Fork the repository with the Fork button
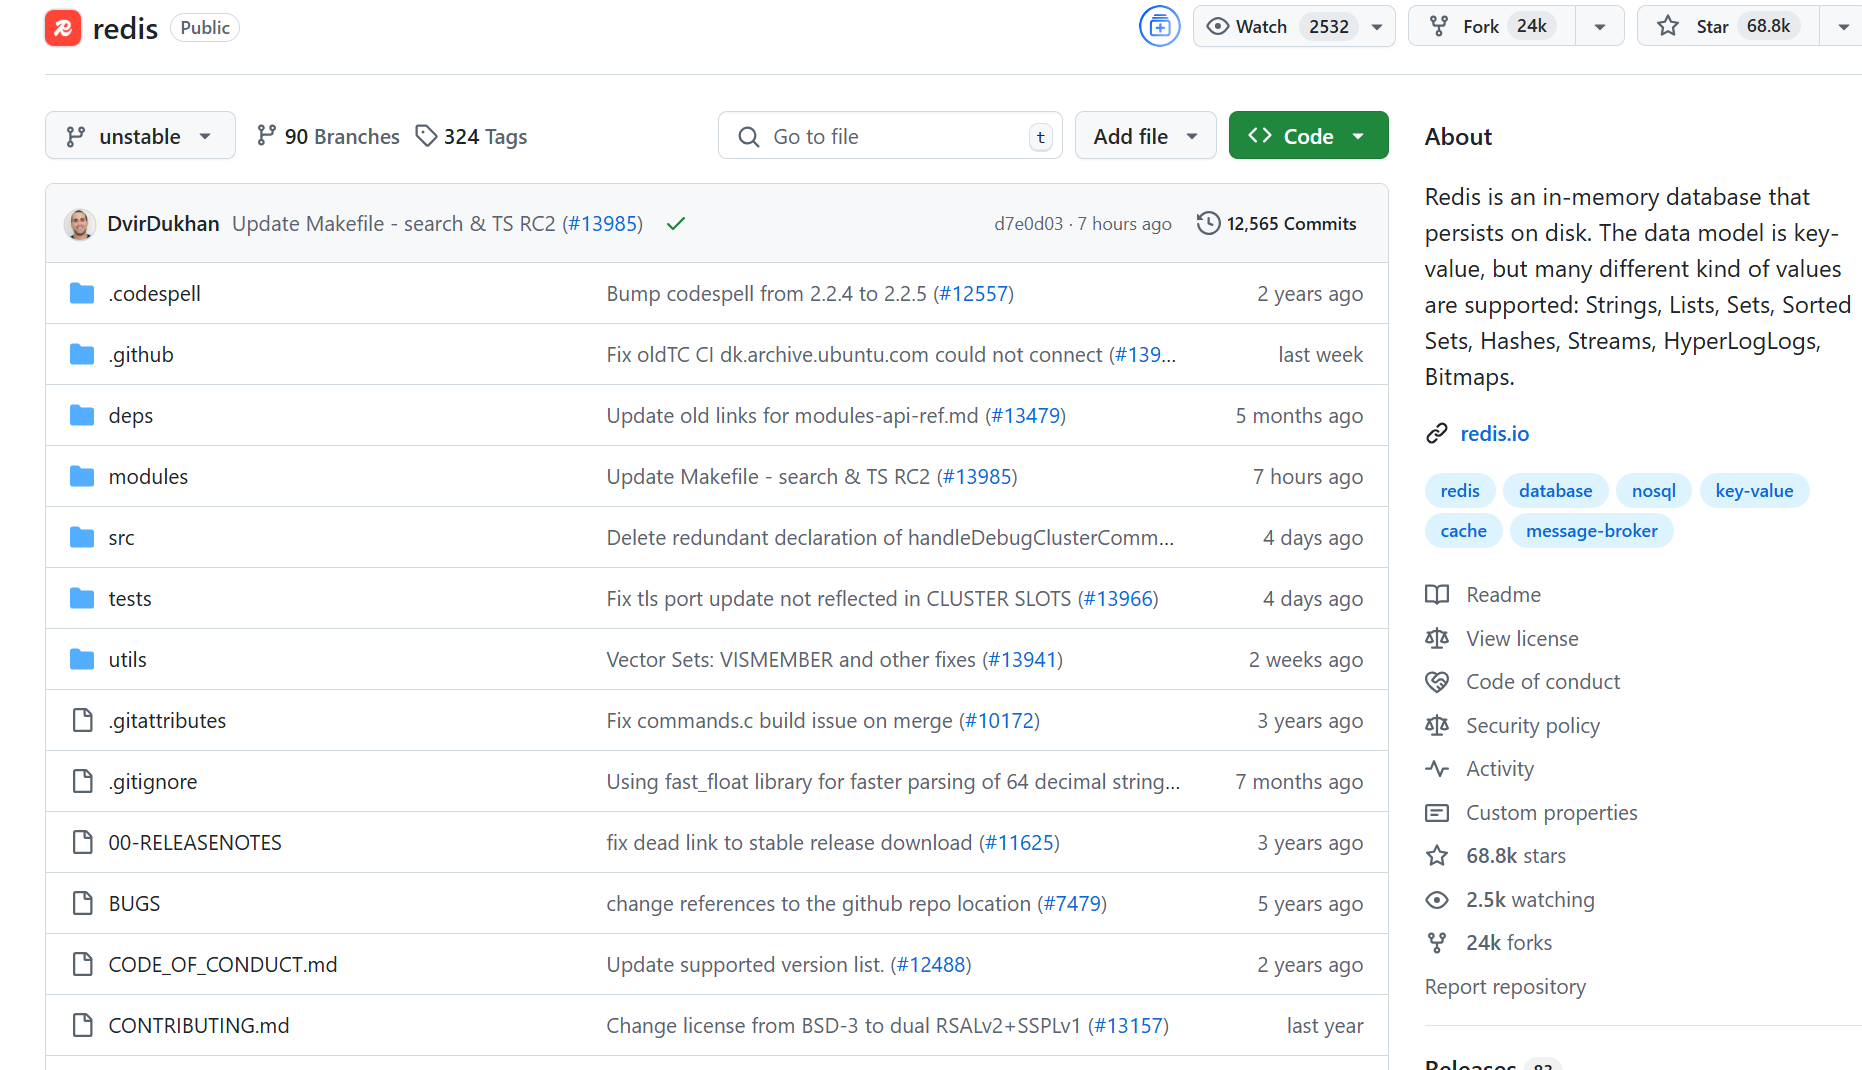This screenshot has height=1070, width=1862. 1492,27
